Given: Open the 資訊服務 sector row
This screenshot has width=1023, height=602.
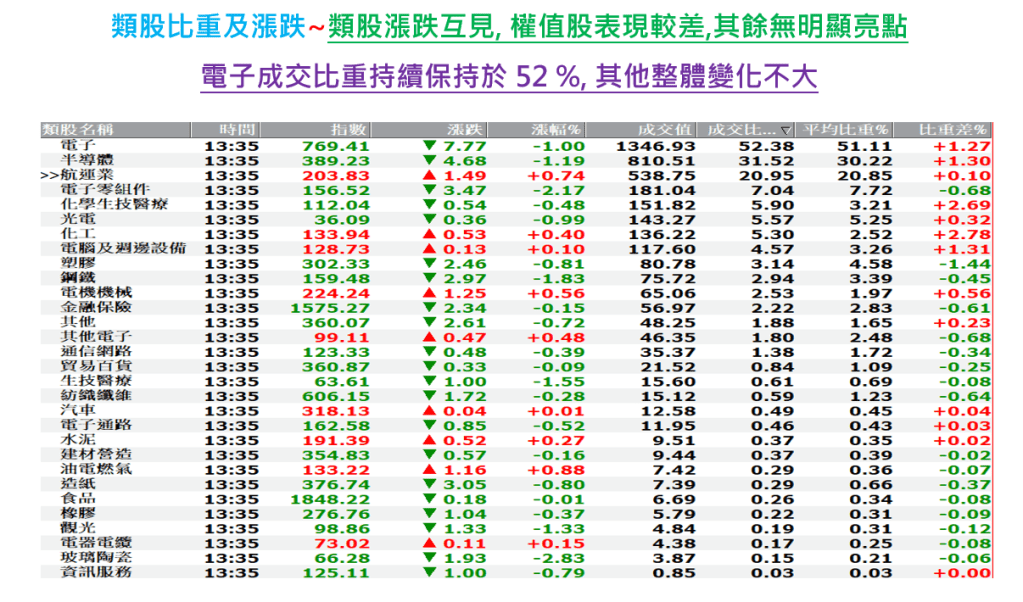Looking at the screenshot, I should pos(95,572).
